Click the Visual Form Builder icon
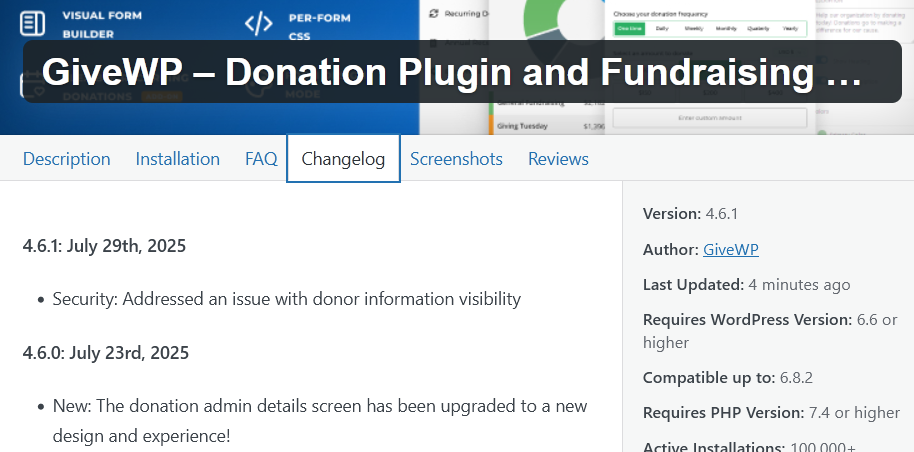 (33, 22)
